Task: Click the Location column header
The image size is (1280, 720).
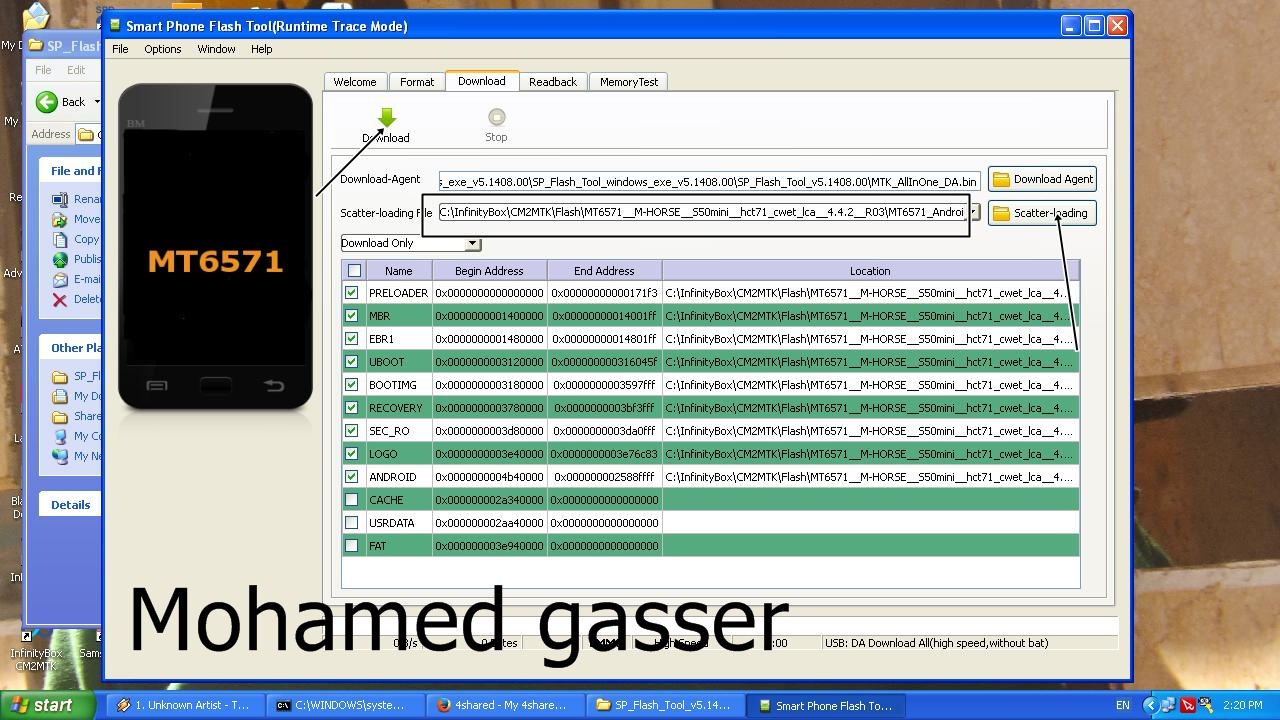Action: [870, 271]
